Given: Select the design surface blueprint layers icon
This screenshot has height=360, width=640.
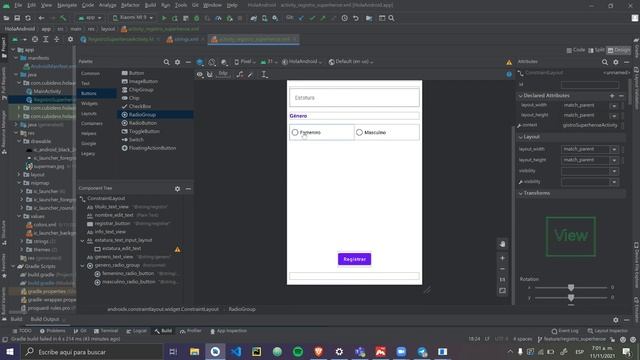Looking at the screenshot, I should (x=200, y=62).
